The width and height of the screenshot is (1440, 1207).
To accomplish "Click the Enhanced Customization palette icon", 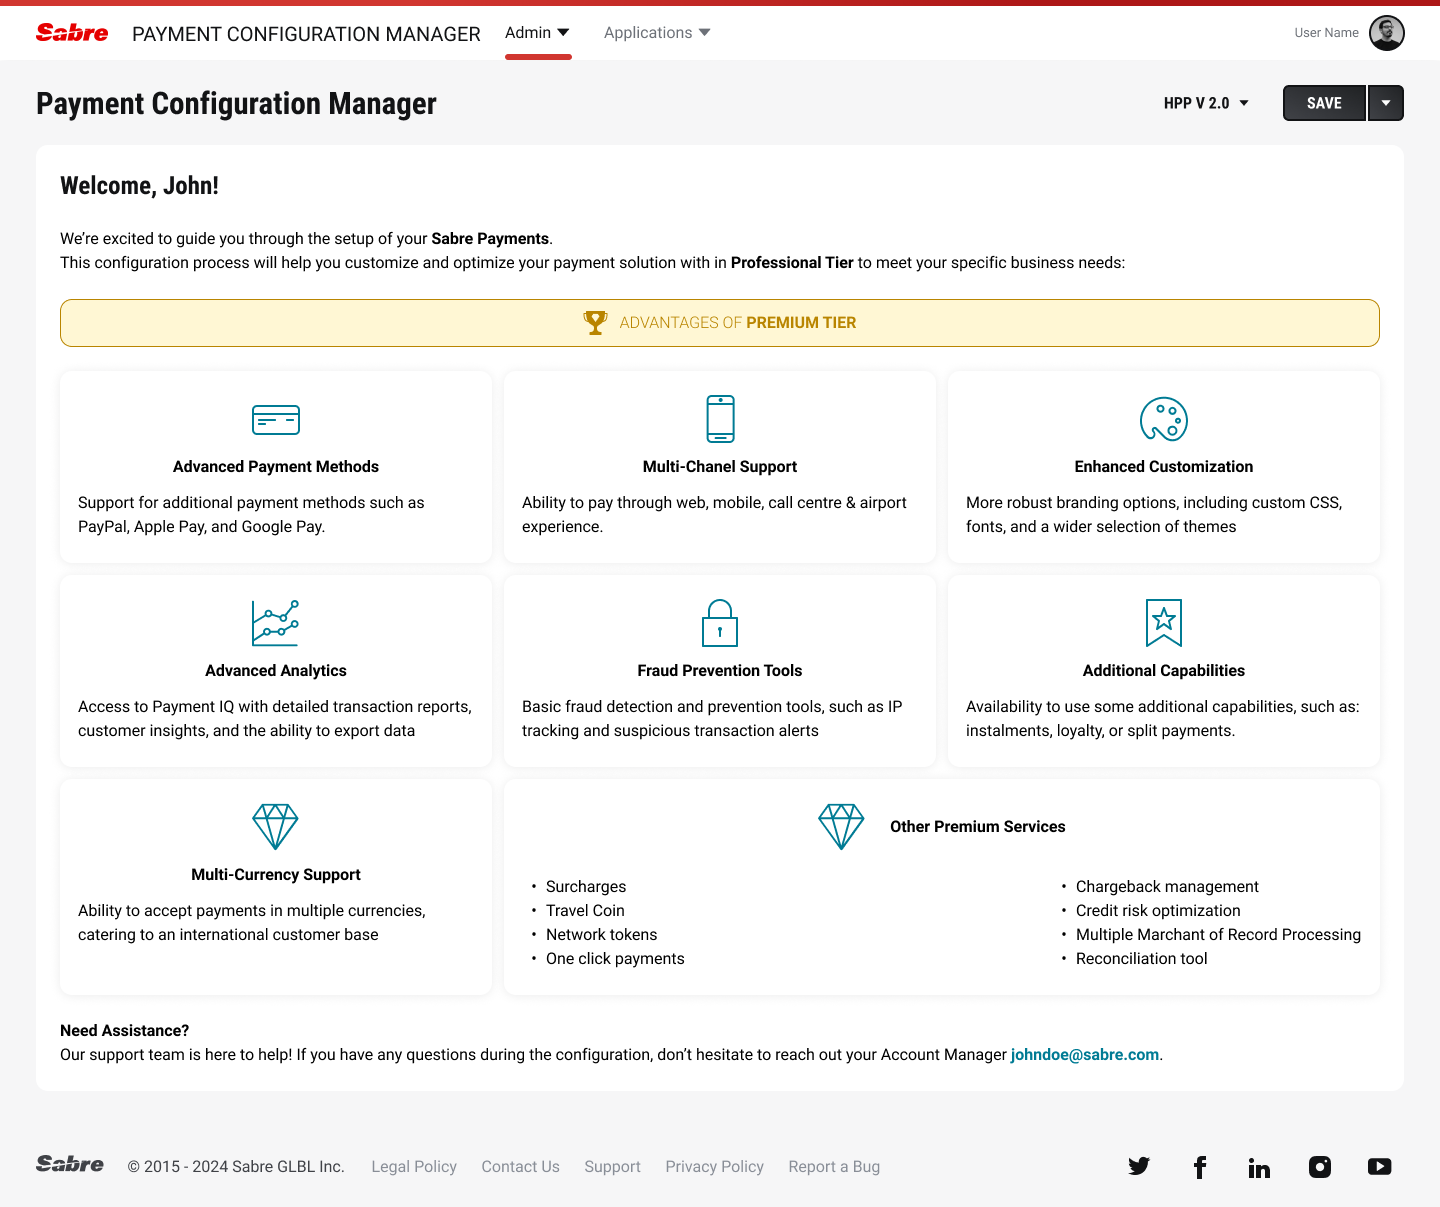I will point(1164,419).
